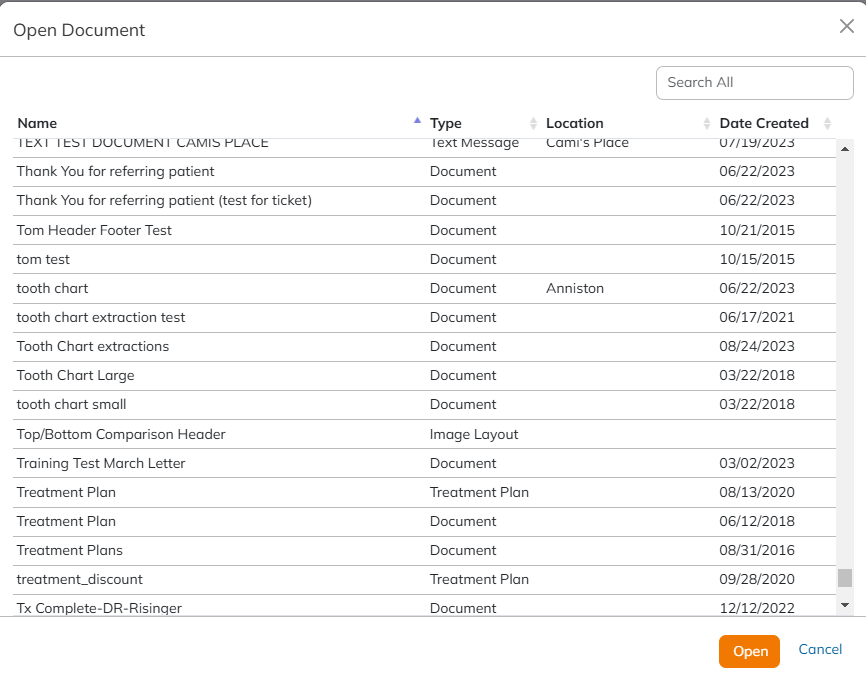
Task: Click the Search All input field
Action: point(754,83)
